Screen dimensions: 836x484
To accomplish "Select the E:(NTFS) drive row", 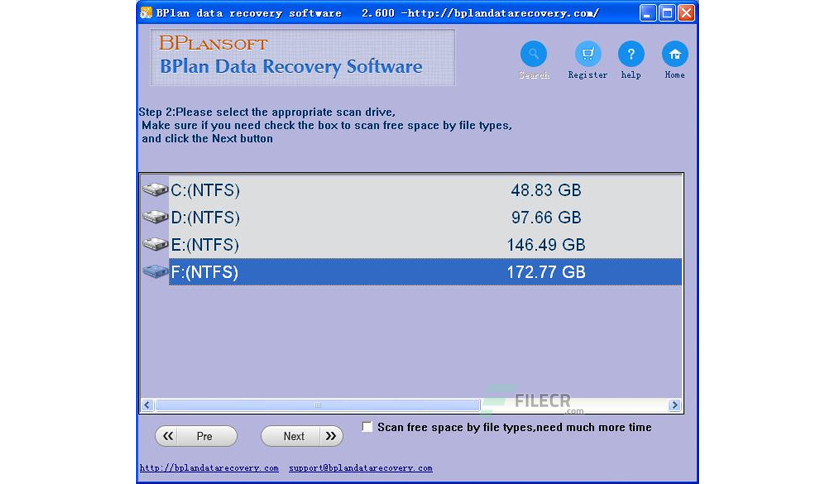I will click(412, 245).
